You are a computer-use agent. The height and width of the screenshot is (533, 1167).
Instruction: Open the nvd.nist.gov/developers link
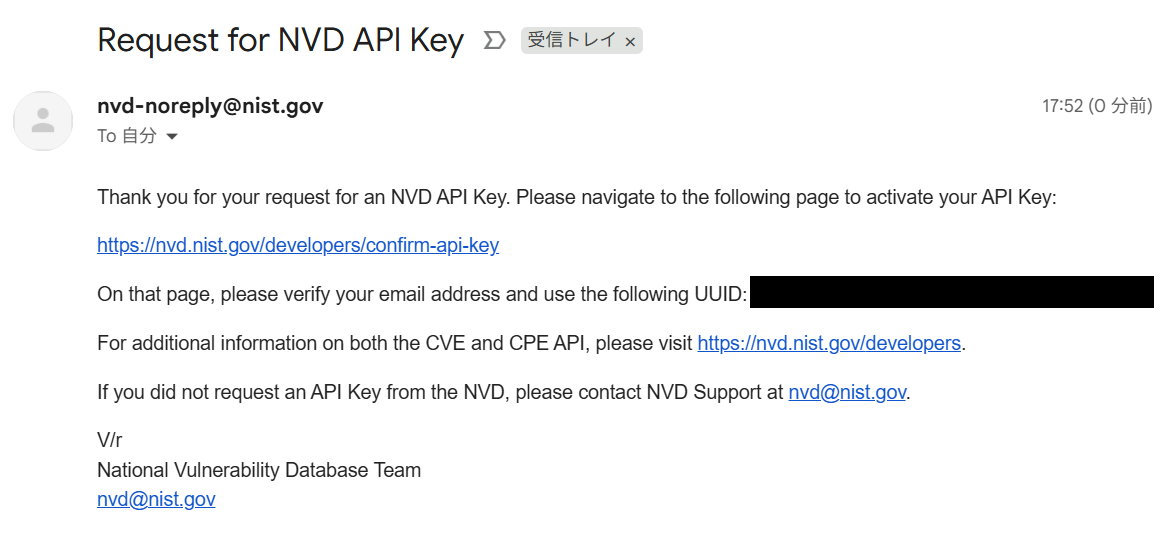[x=829, y=343]
